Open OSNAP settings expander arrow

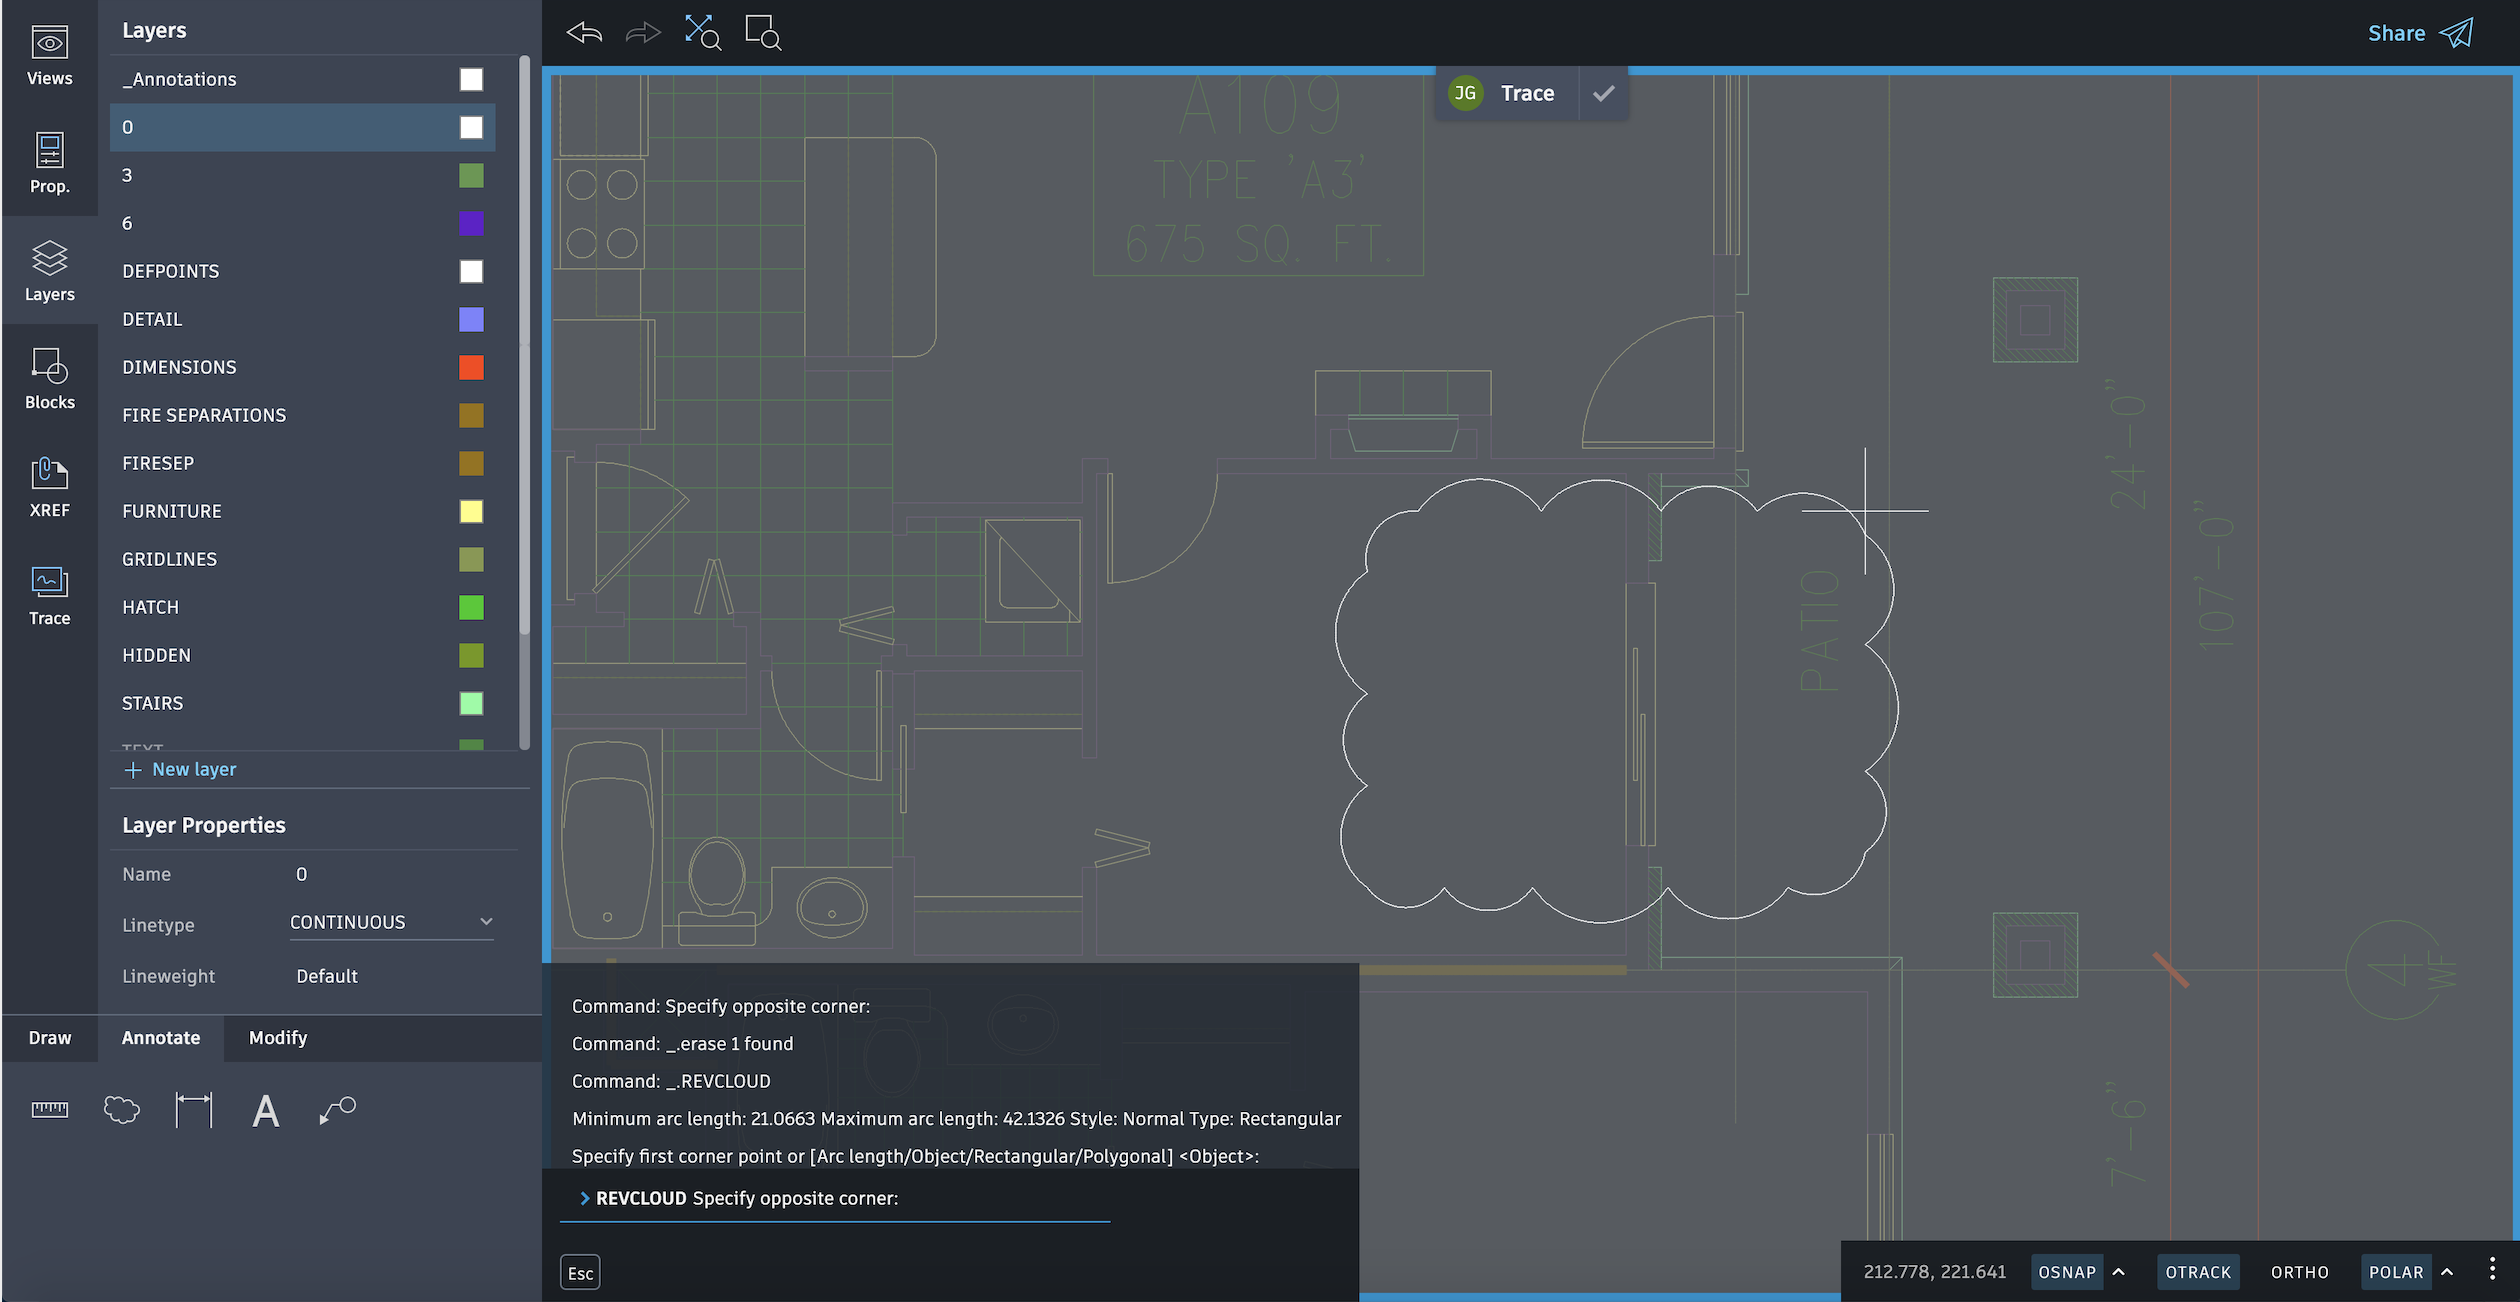coord(2122,1269)
